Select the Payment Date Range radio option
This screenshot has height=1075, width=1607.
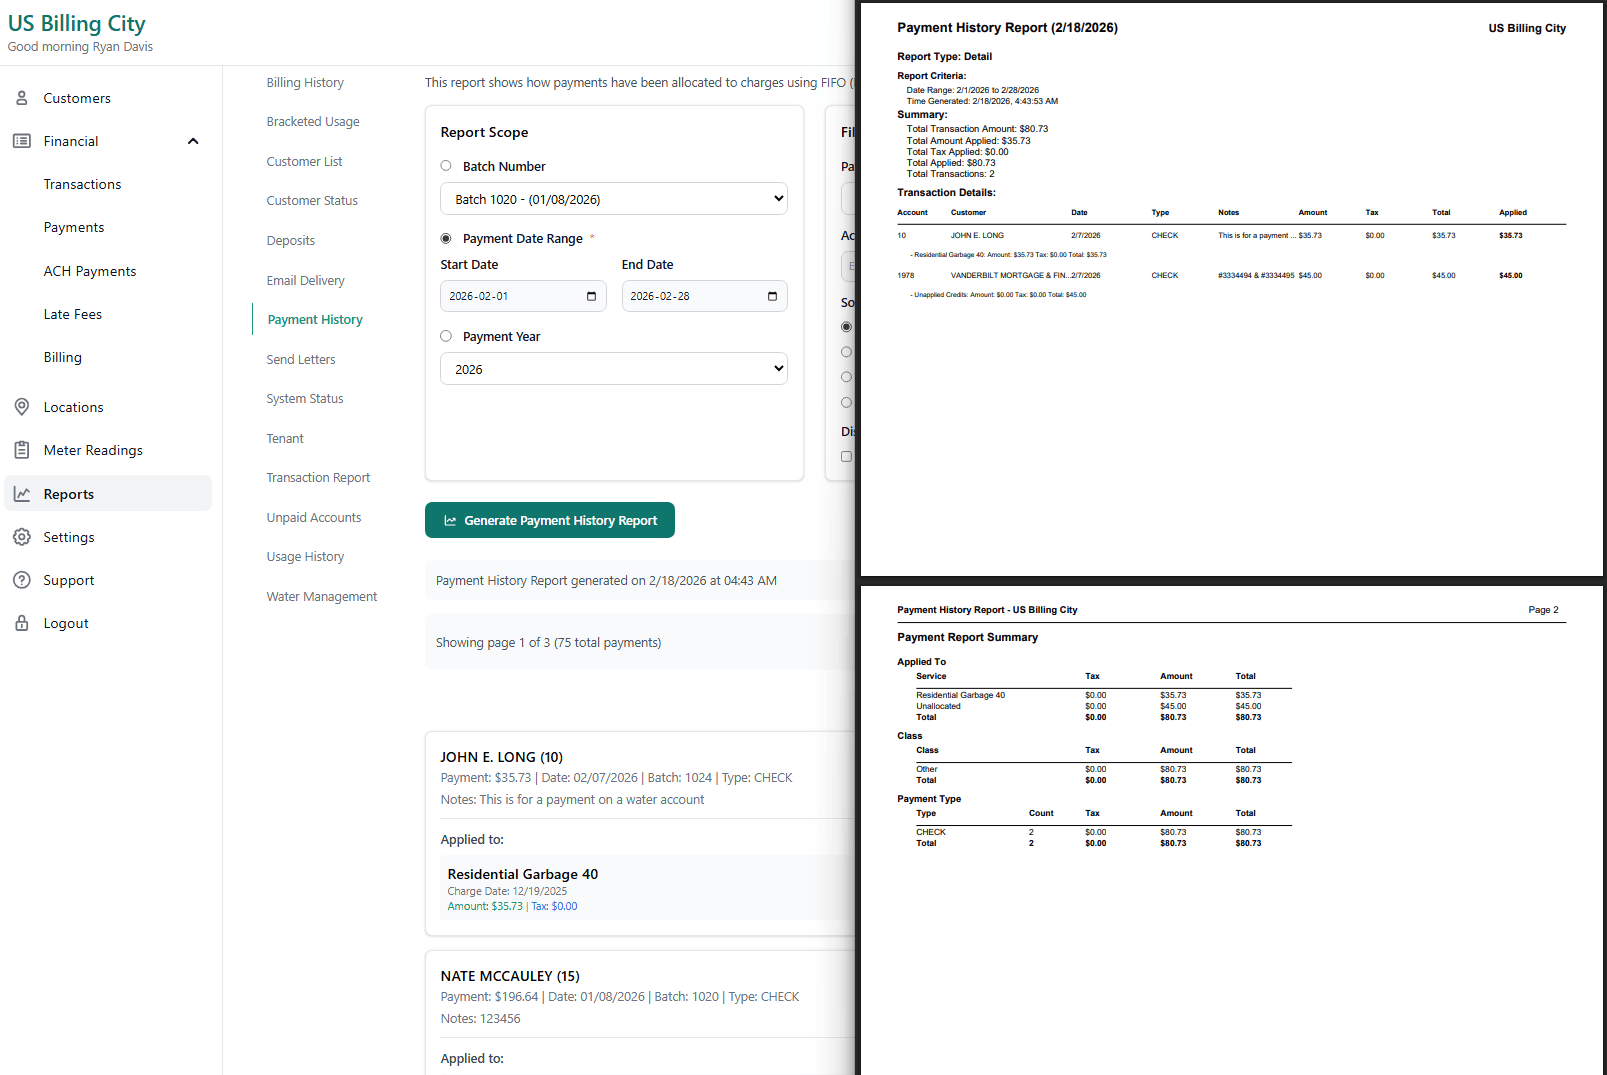click(x=446, y=238)
